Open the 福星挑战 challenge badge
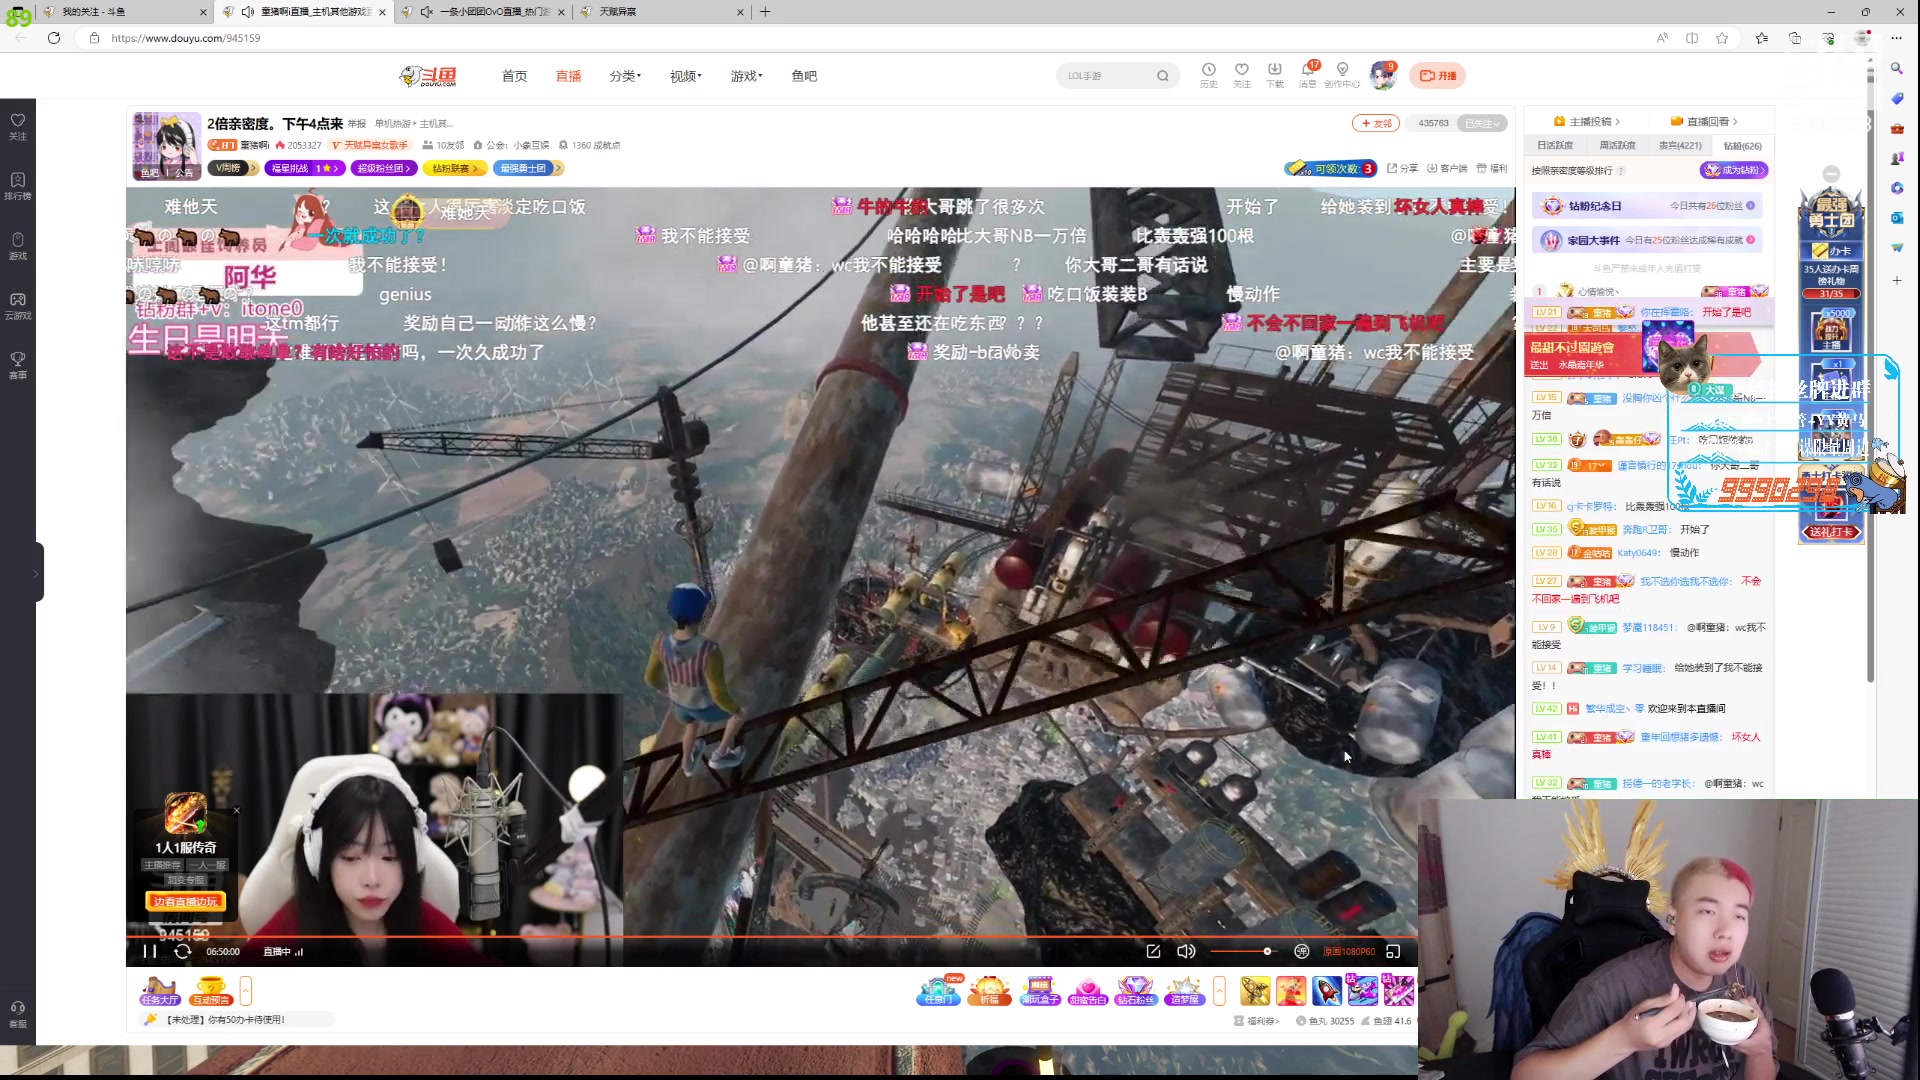This screenshot has height=1080, width=1920. [304, 168]
